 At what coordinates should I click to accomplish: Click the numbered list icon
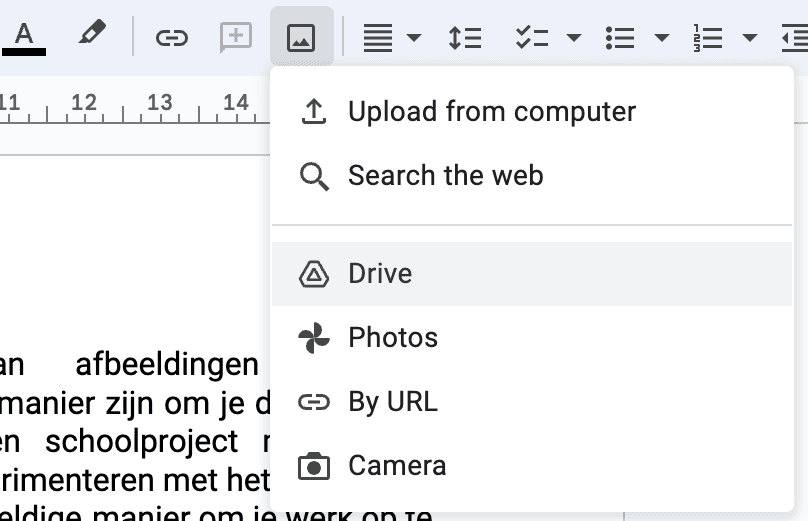[x=707, y=38]
